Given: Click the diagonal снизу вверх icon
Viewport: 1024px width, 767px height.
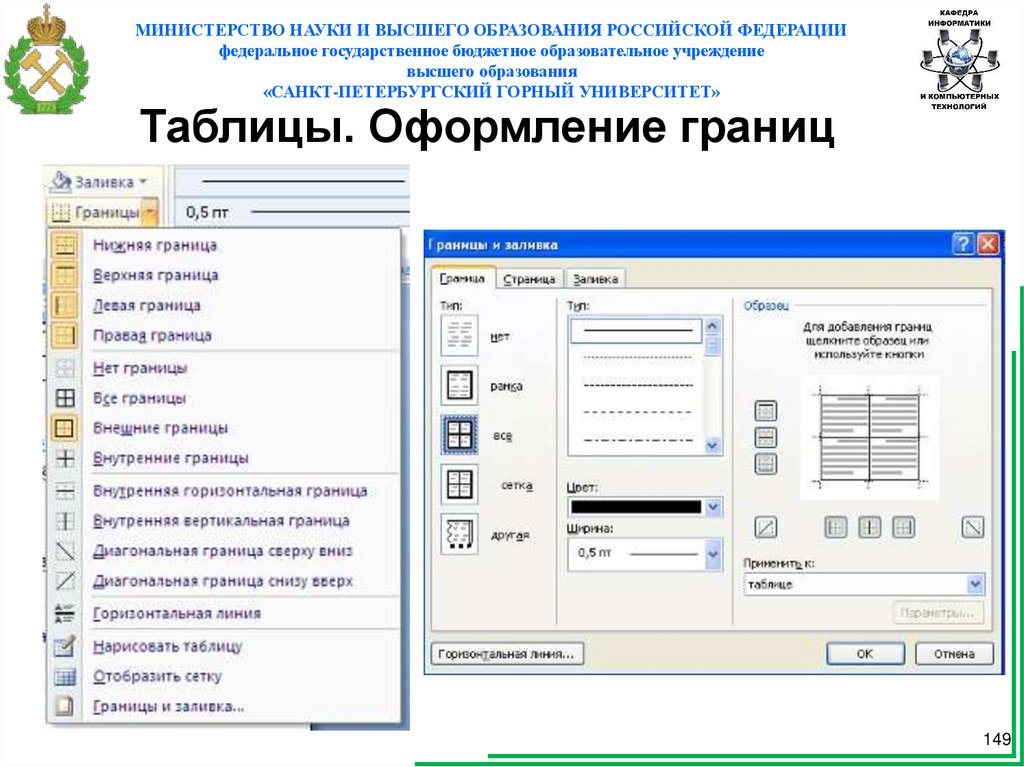Looking at the screenshot, I should point(65,581).
